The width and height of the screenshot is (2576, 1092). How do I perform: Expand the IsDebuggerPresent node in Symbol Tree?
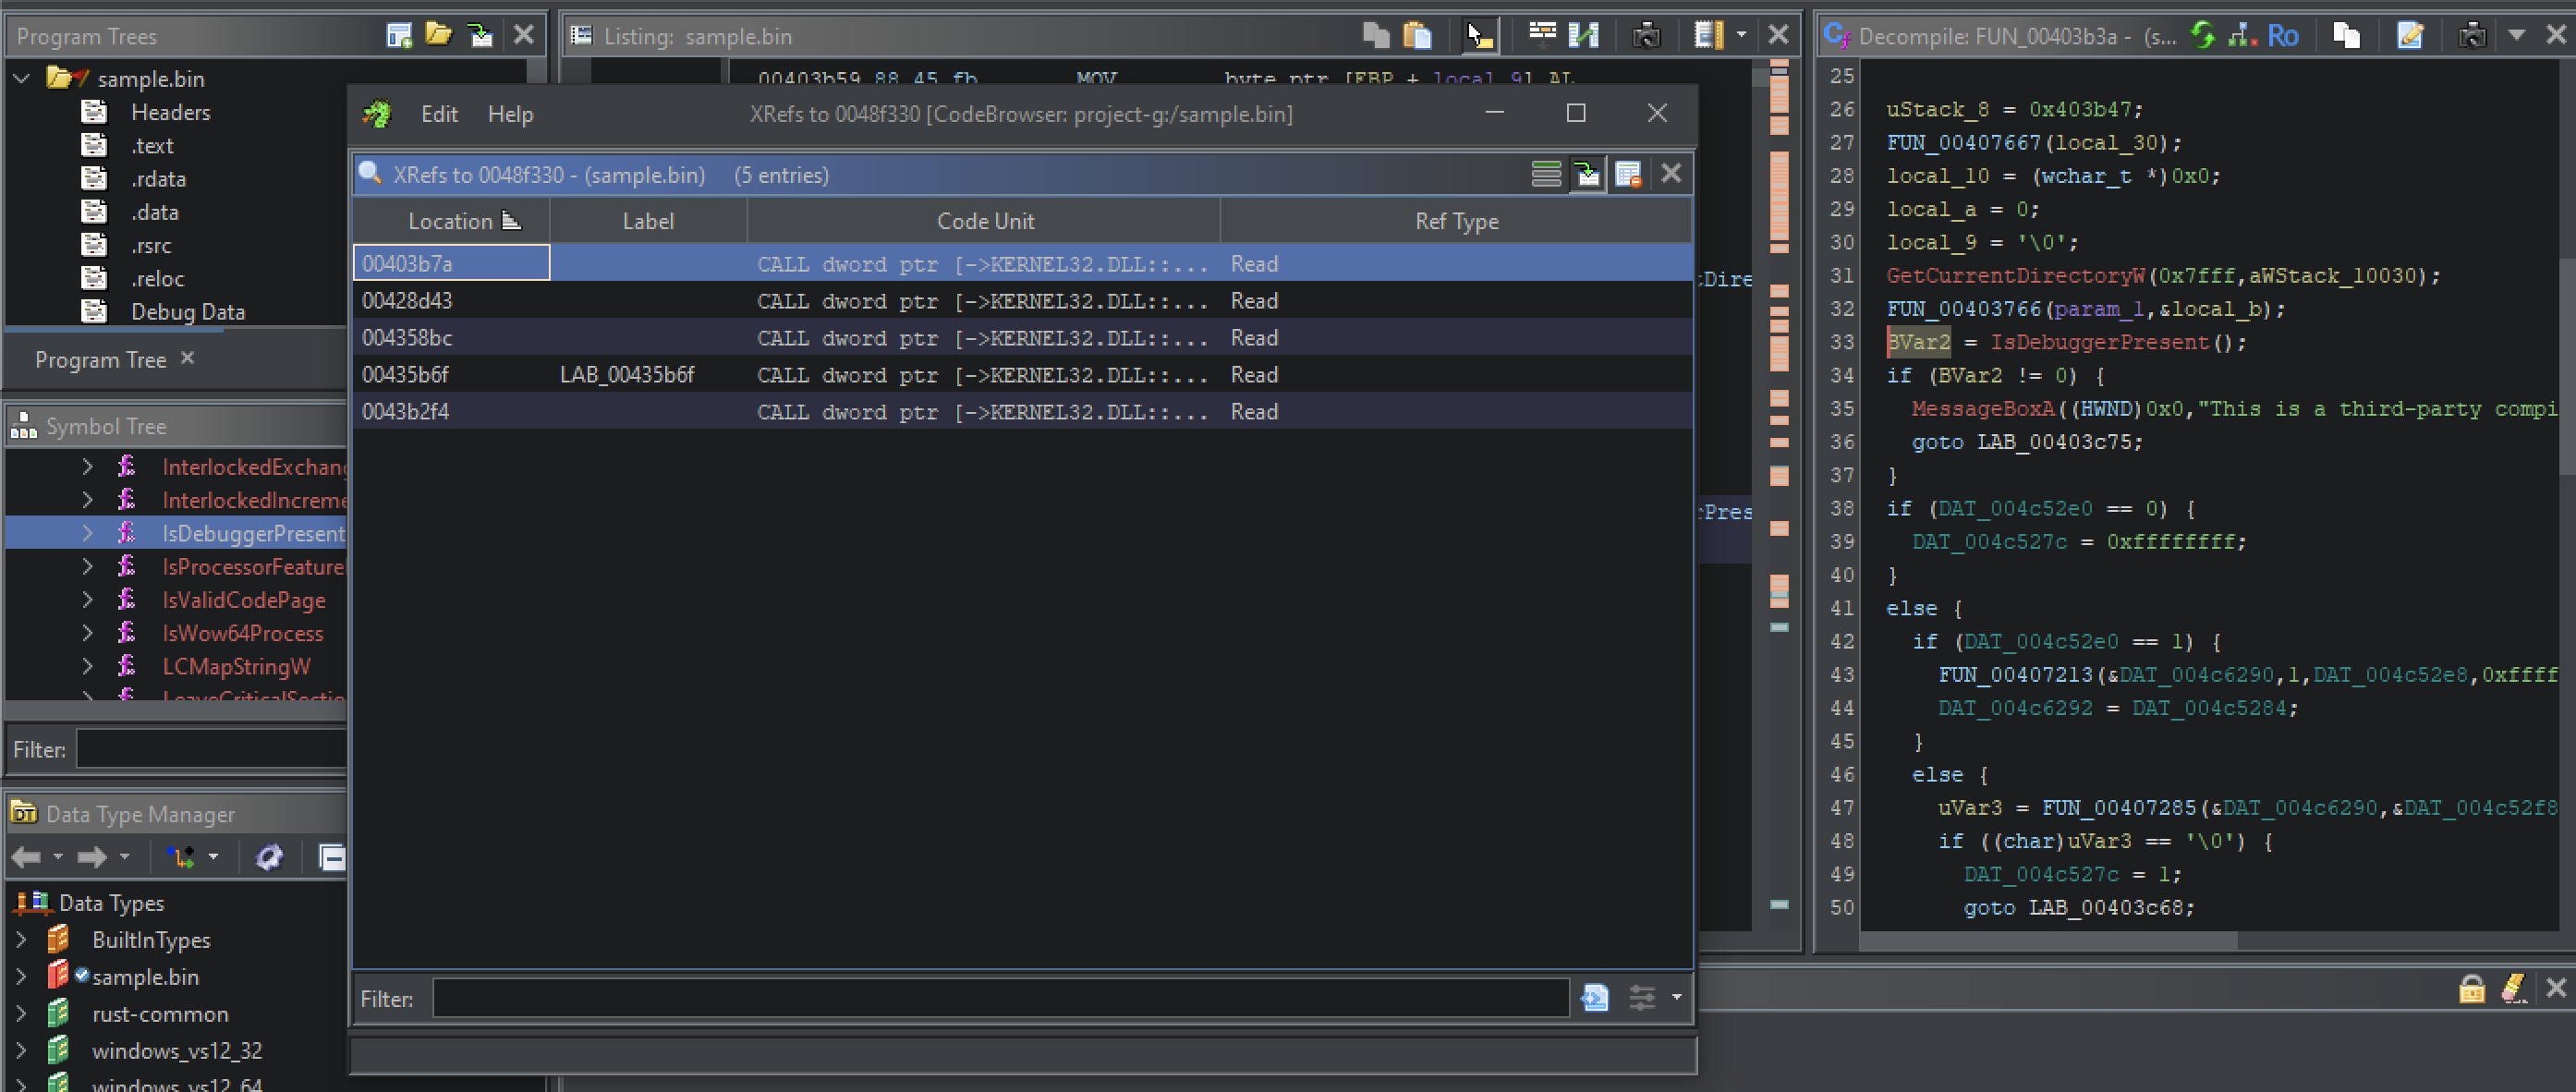tap(87, 534)
